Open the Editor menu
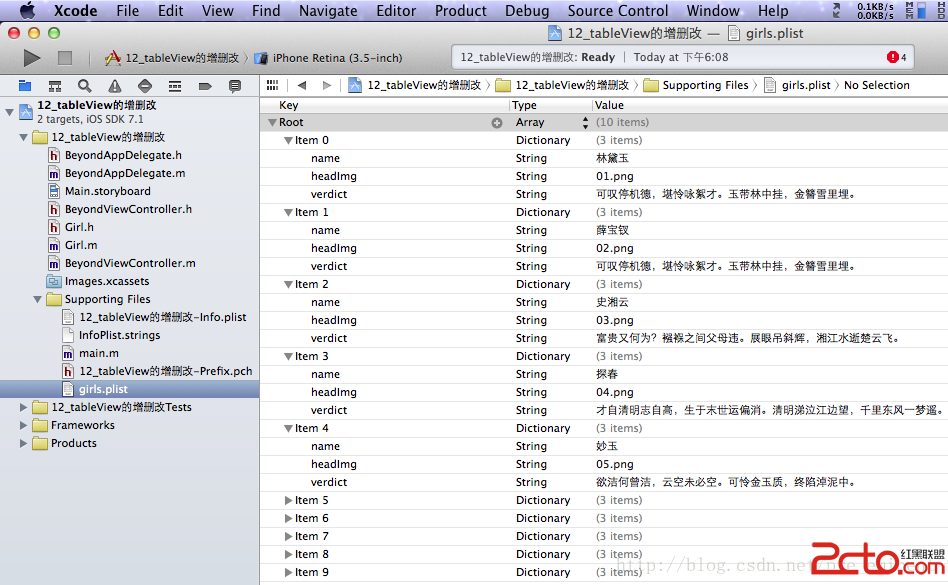Image resolution: width=948 pixels, height=585 pixels. [396, 11]
